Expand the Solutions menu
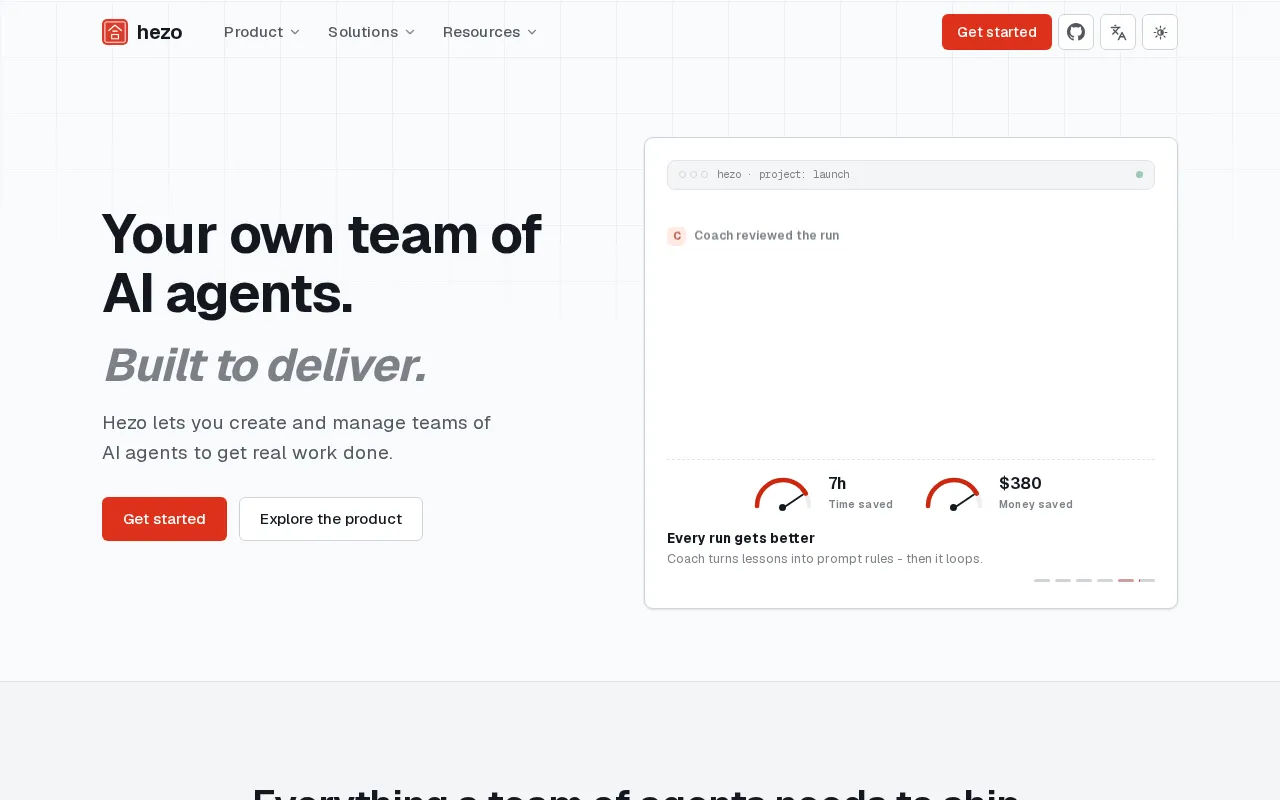Viewport: 1280px width, 800px height. (x=371, y=32)
